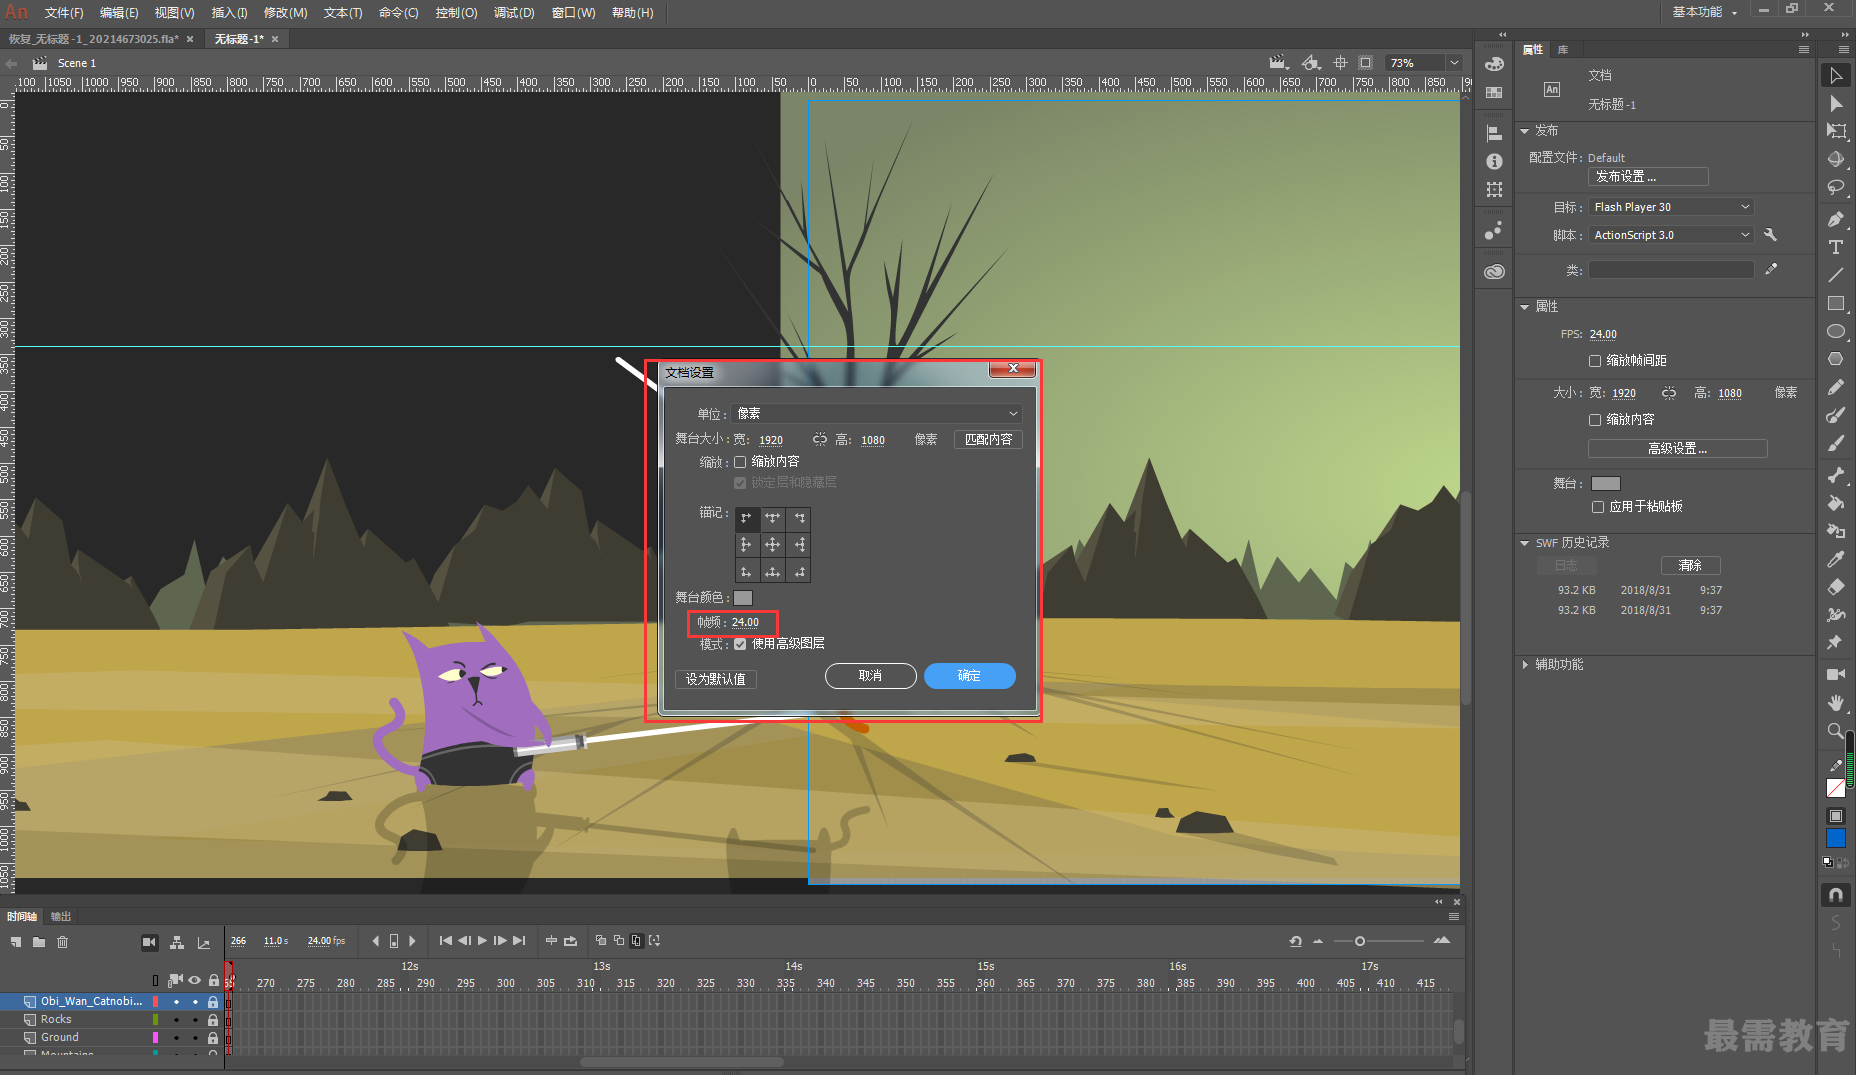
Task: Select the Camera tool in tools panel
Action: (x=1836, y=674)
